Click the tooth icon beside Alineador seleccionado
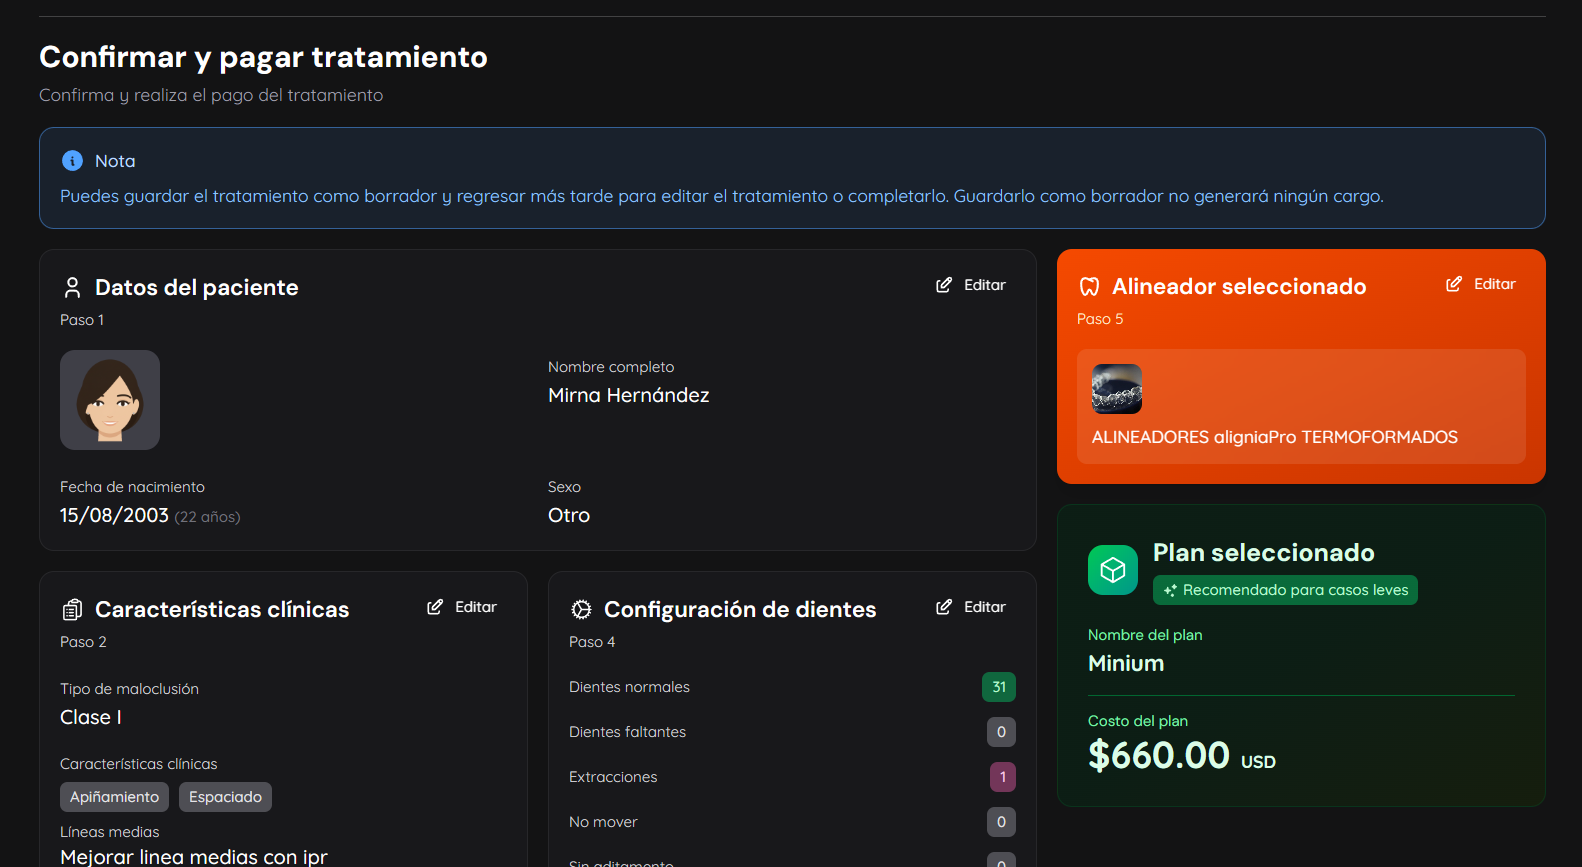The image size is (1582, 867). point(1089,287)
